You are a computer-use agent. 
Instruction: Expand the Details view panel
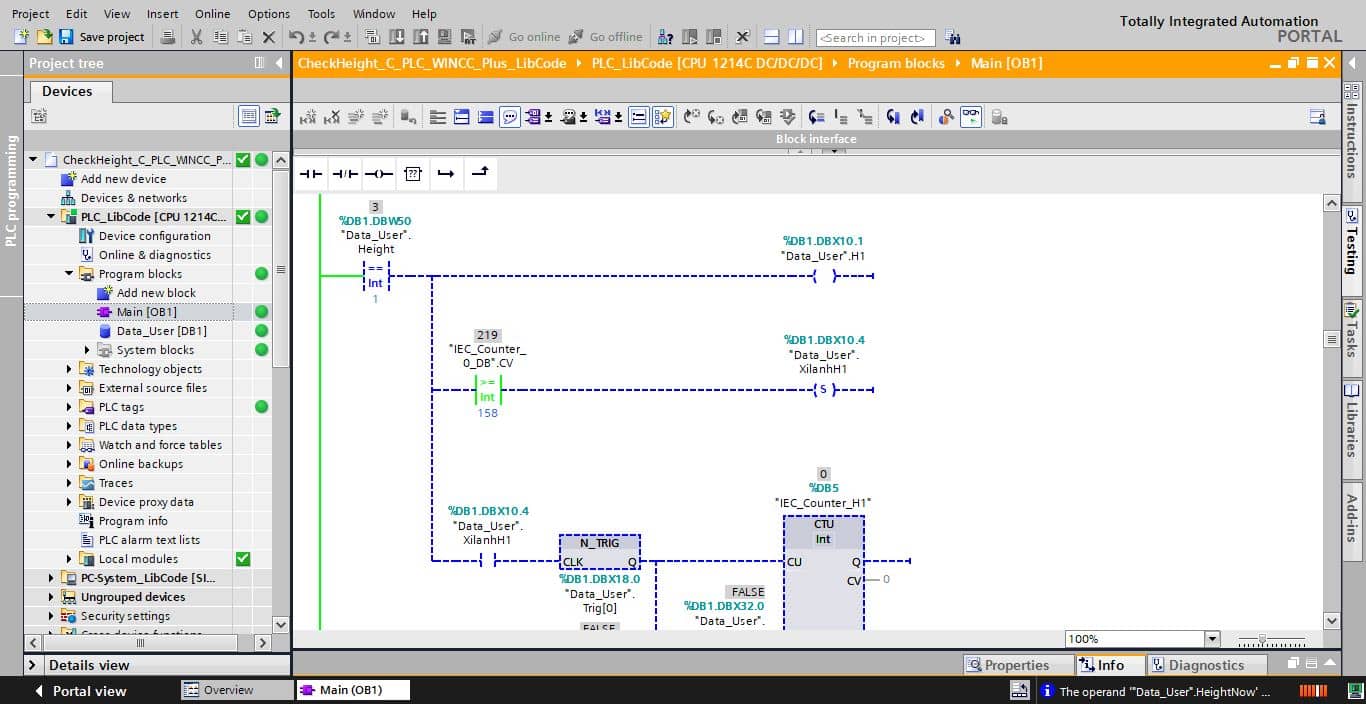[x=33, y=665]
